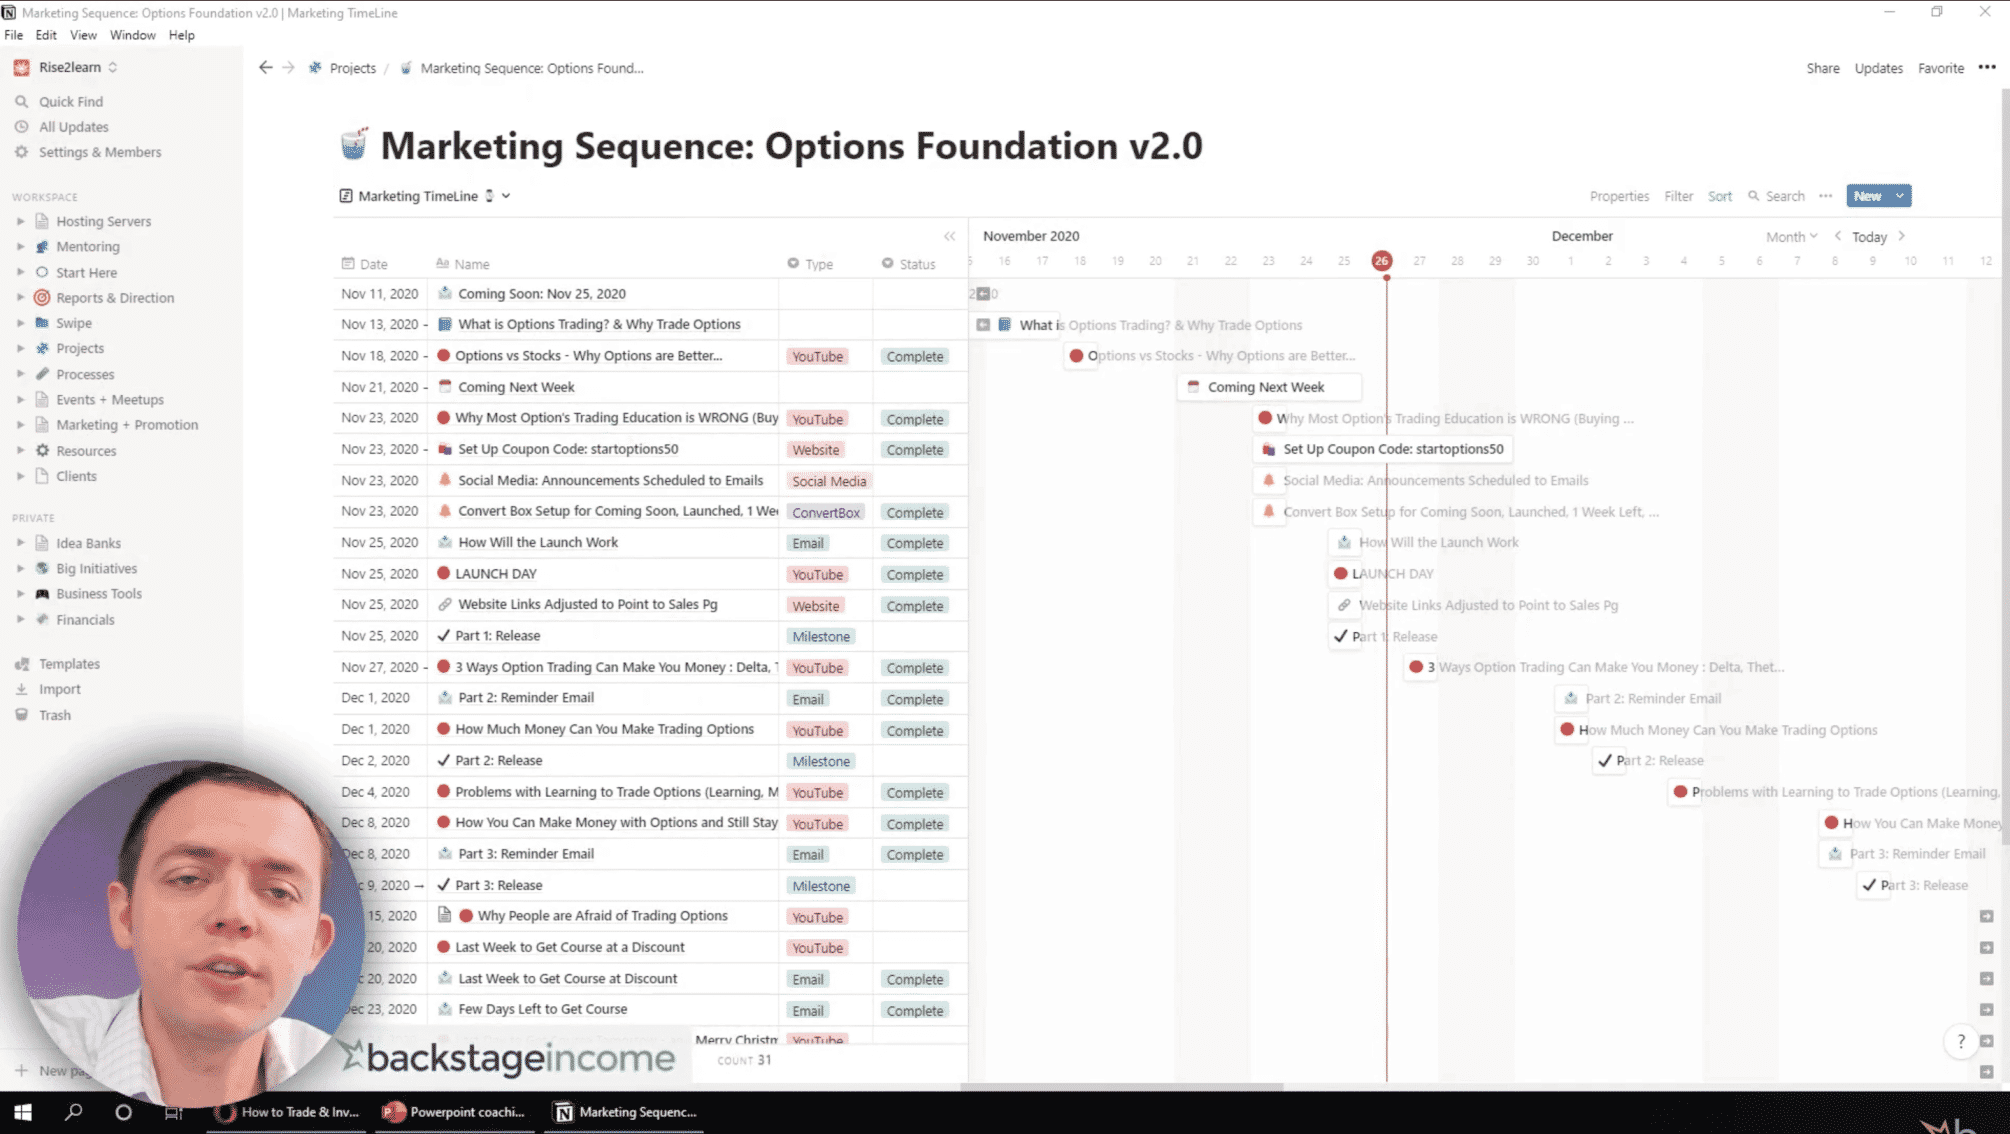Open the three-dot page menu
The height and width of the screenshot is (1134, 2010).
point(1987,68)
